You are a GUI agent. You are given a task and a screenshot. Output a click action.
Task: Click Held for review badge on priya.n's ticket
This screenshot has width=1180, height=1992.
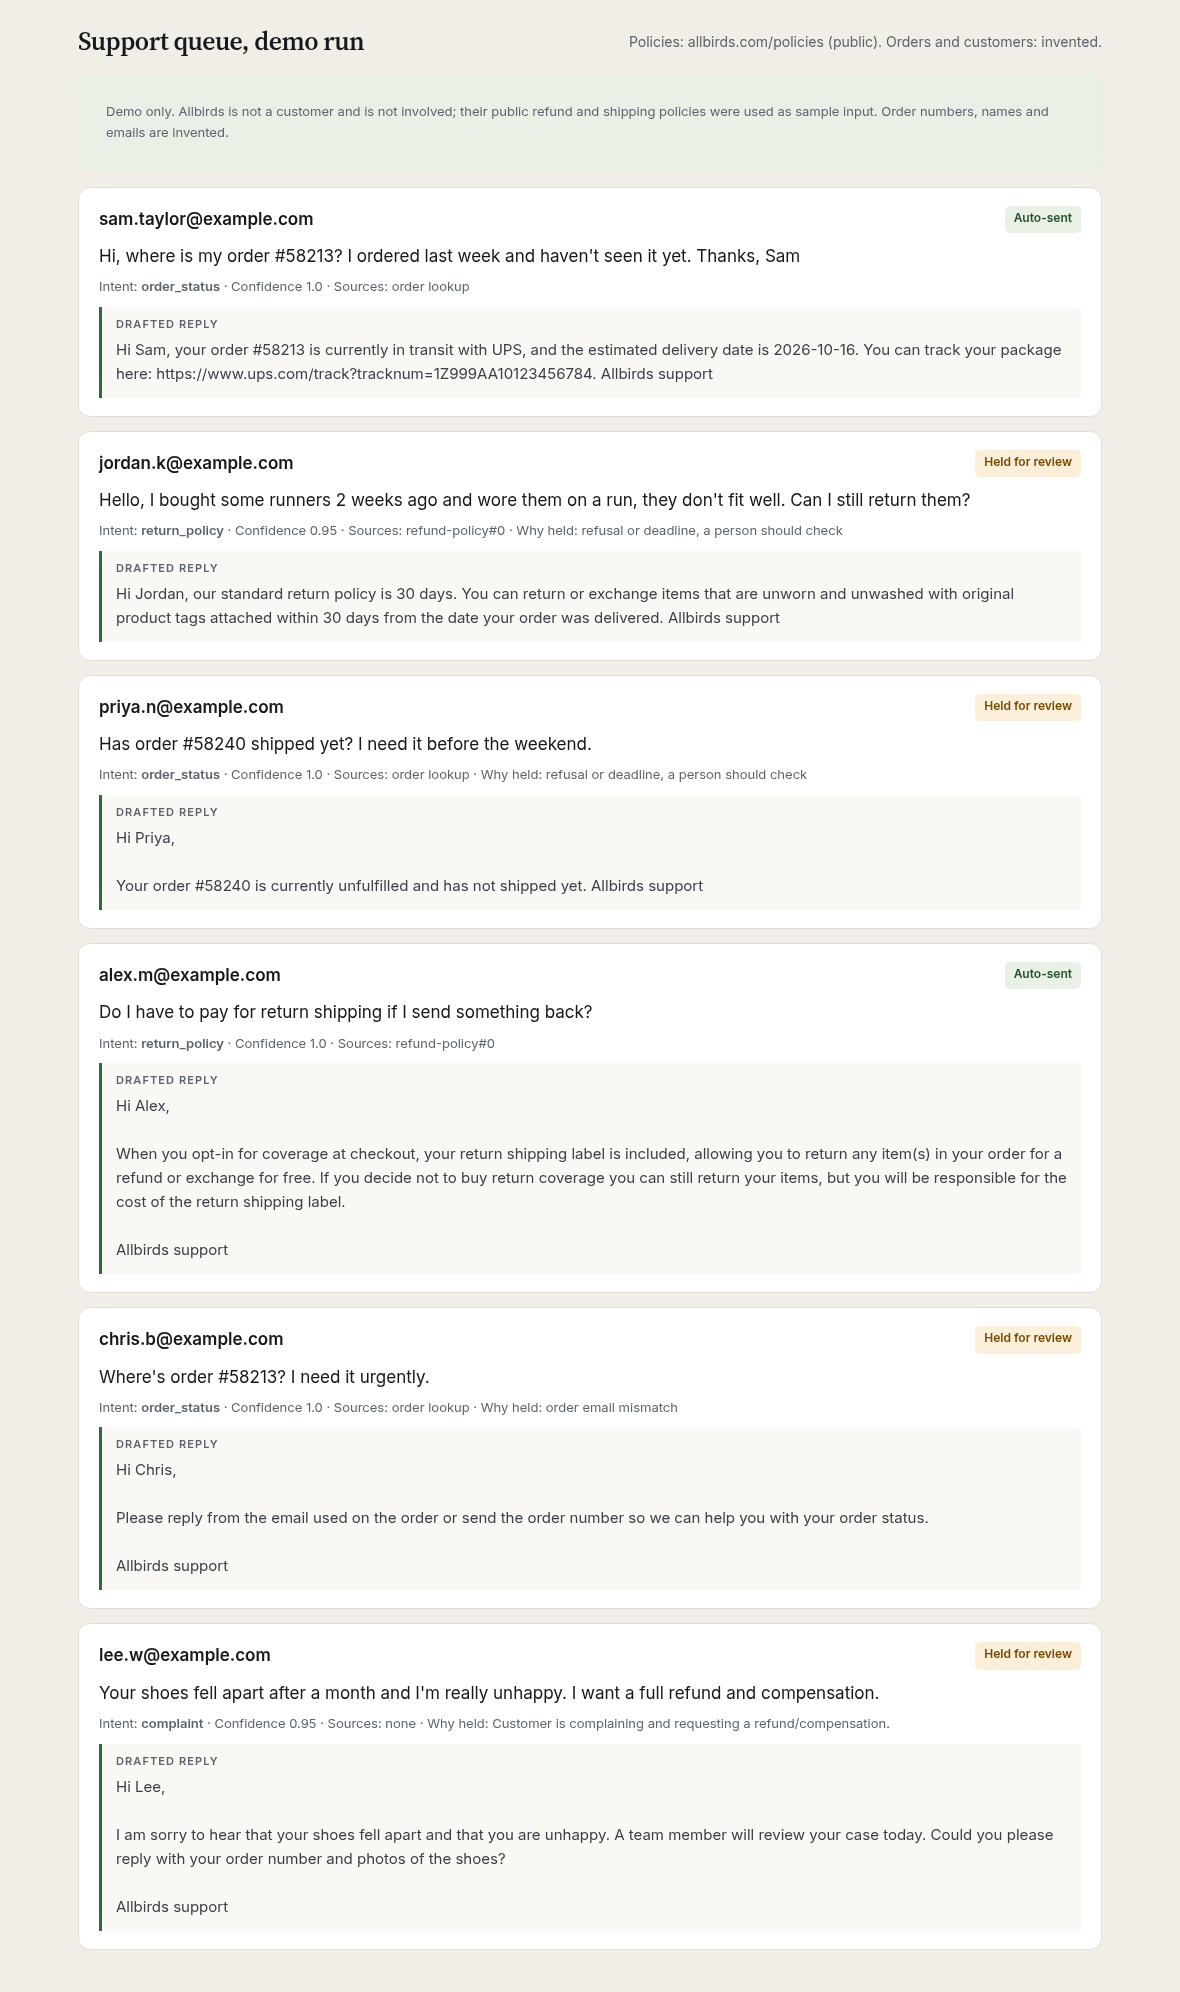[x=1027, y=707]
